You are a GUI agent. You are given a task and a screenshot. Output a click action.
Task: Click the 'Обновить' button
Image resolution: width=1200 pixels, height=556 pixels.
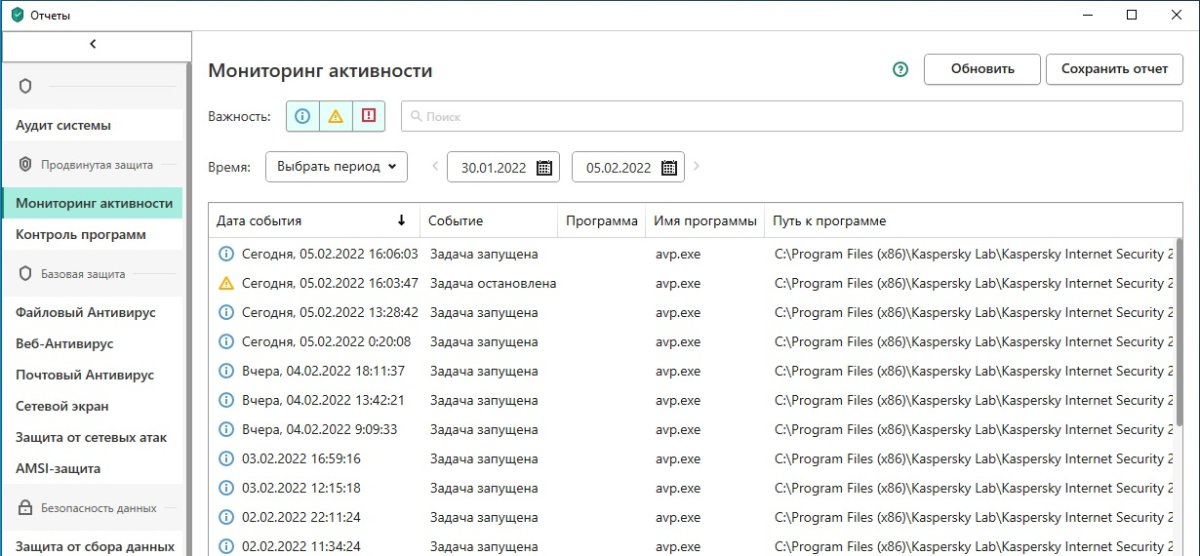coord(982,69)
